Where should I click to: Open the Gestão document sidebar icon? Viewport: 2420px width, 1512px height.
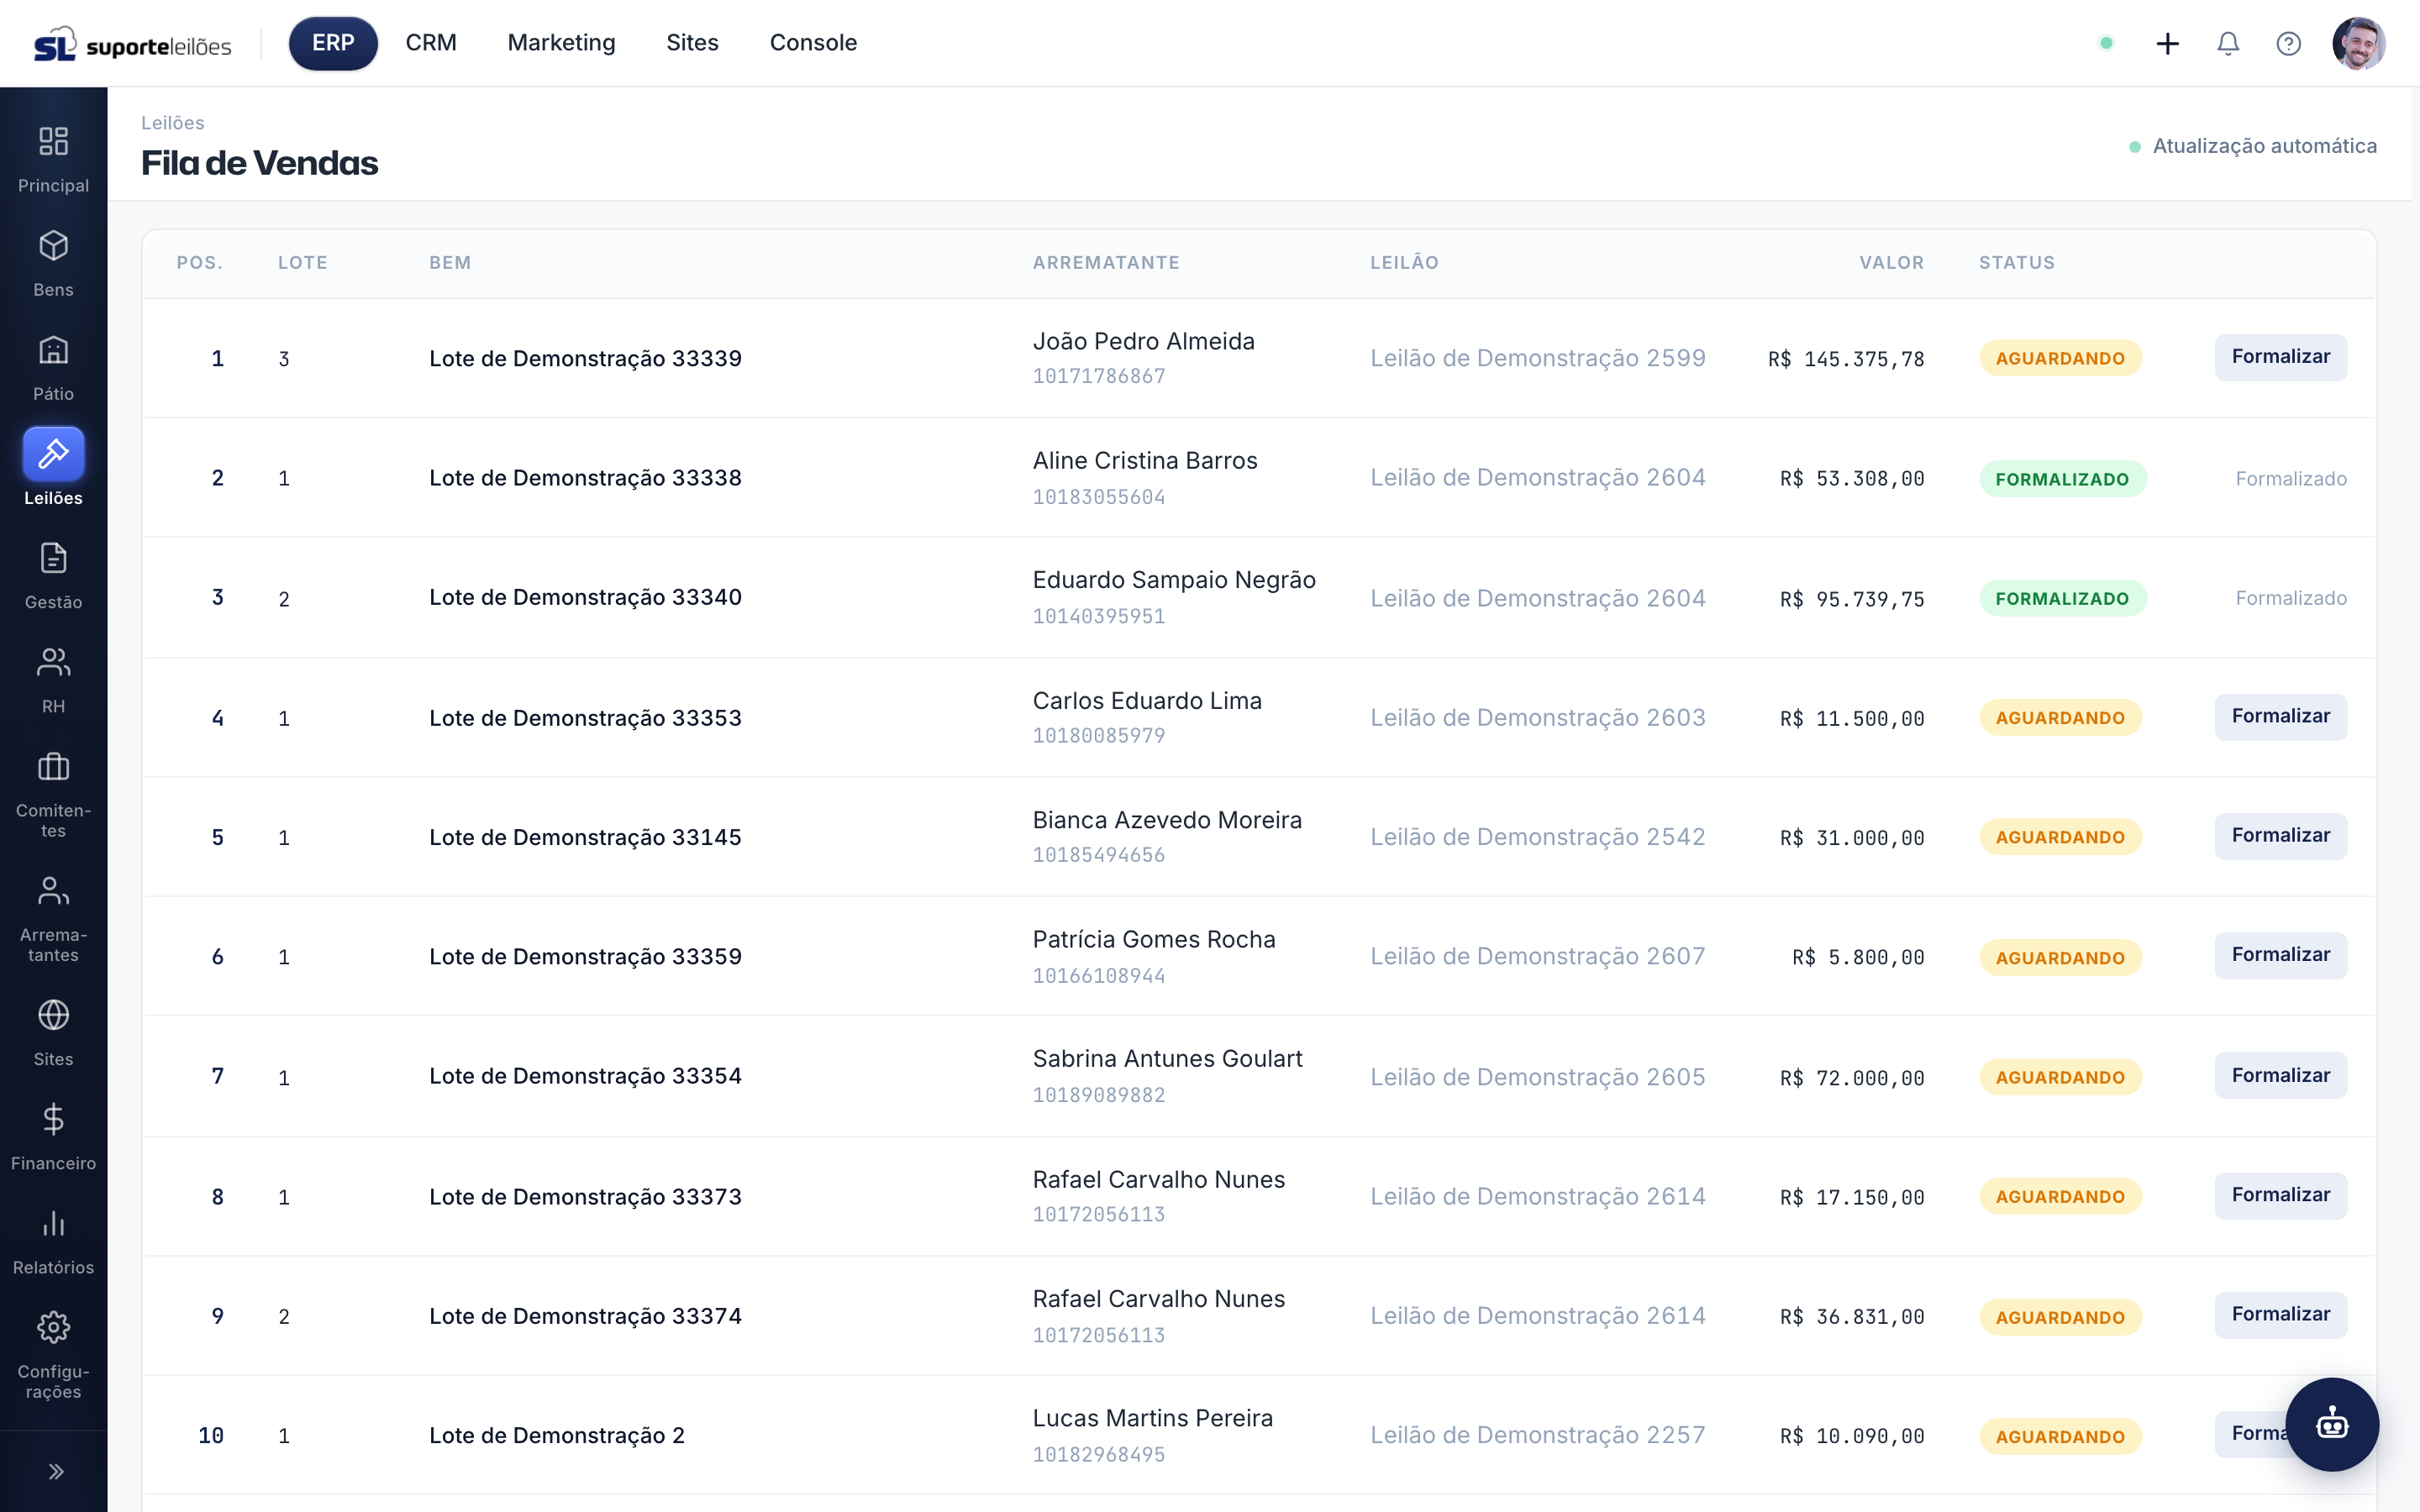(x=53, y=558)
